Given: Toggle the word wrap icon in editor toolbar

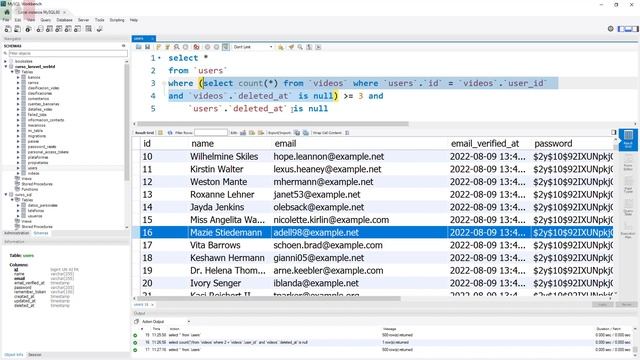Looking at the screenshot, I should [x=318, y=47].
